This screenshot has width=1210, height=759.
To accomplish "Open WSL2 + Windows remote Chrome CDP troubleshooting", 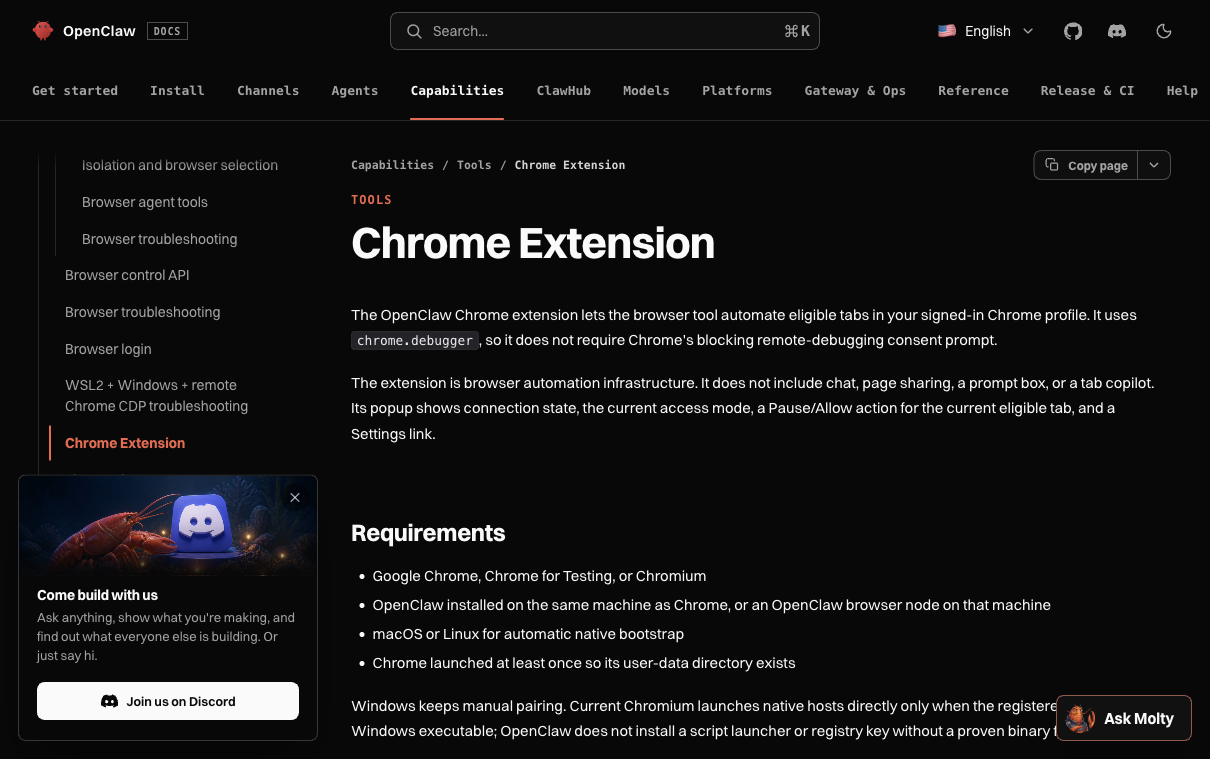I will pyautogui.click(x=156, y=396).
